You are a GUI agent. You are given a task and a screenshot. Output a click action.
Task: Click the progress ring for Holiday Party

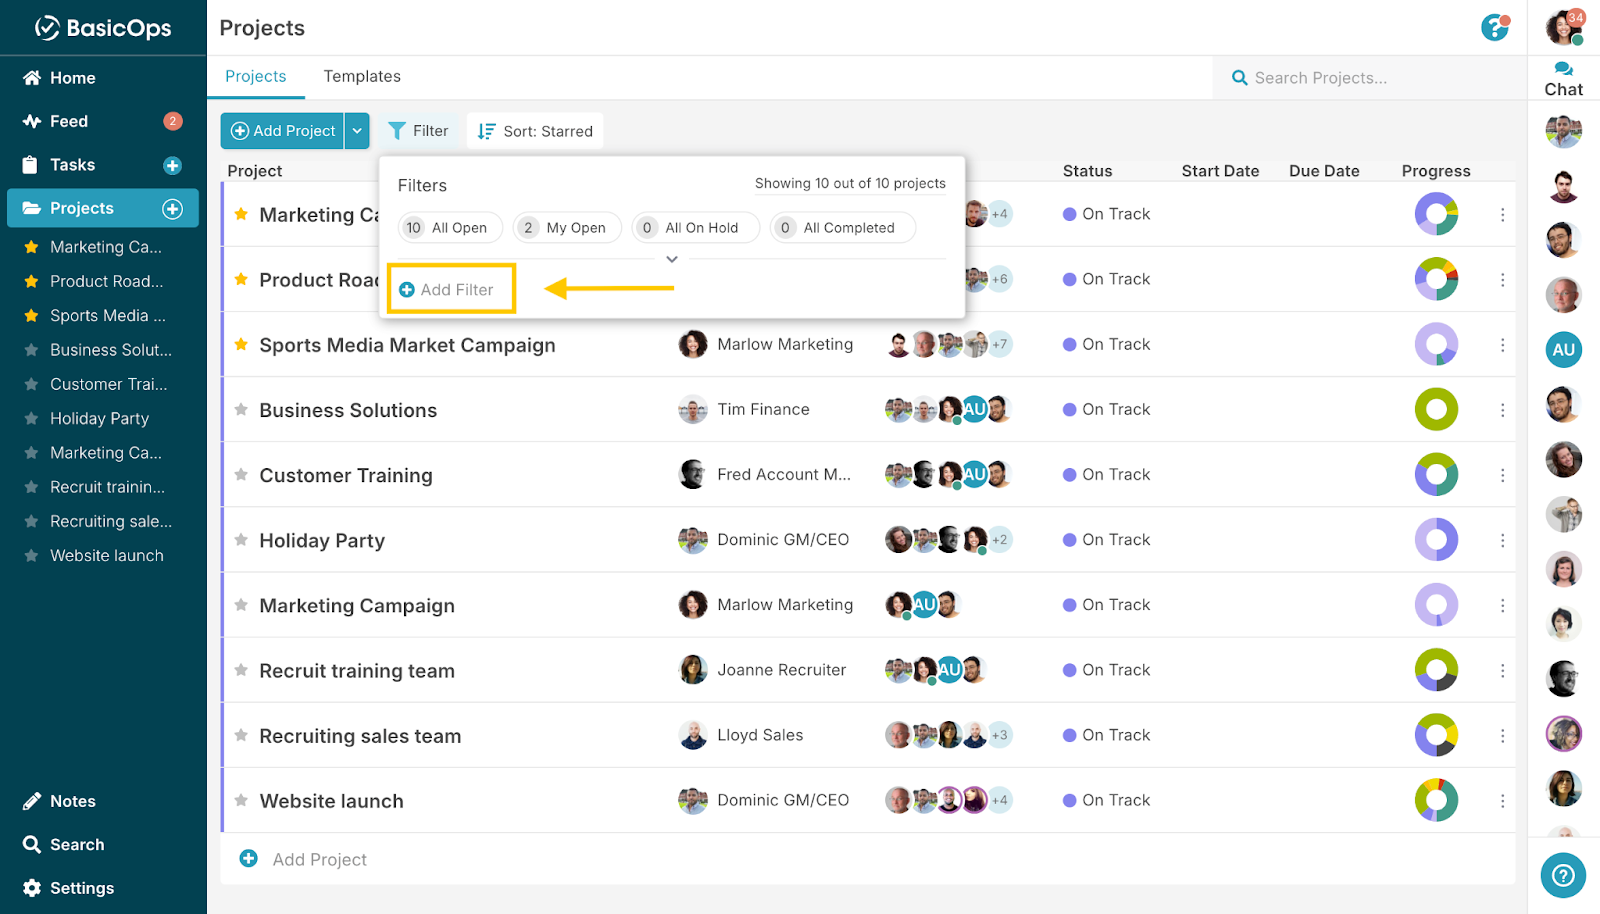pyautogui.click(x=1436, y=540)
